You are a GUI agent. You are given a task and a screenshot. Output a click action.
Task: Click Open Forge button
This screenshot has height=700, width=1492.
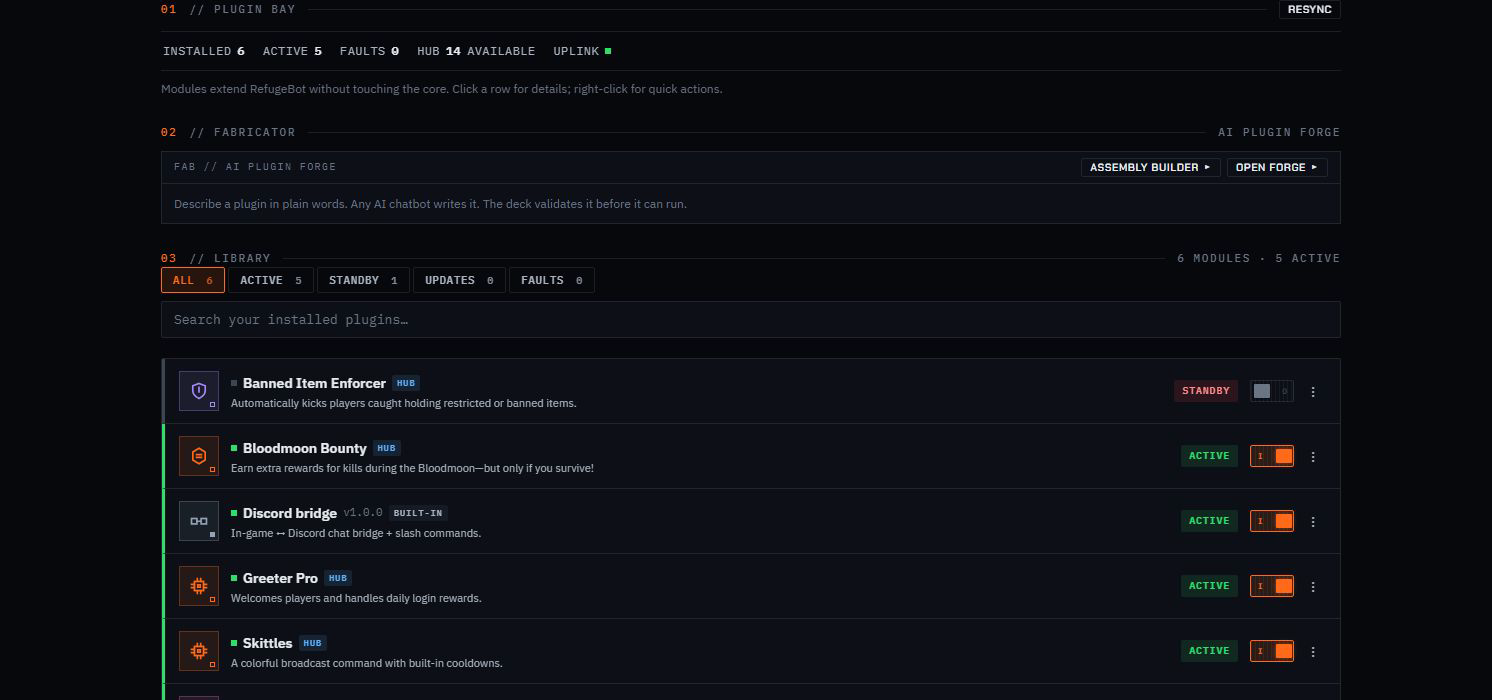point(1277,167)
